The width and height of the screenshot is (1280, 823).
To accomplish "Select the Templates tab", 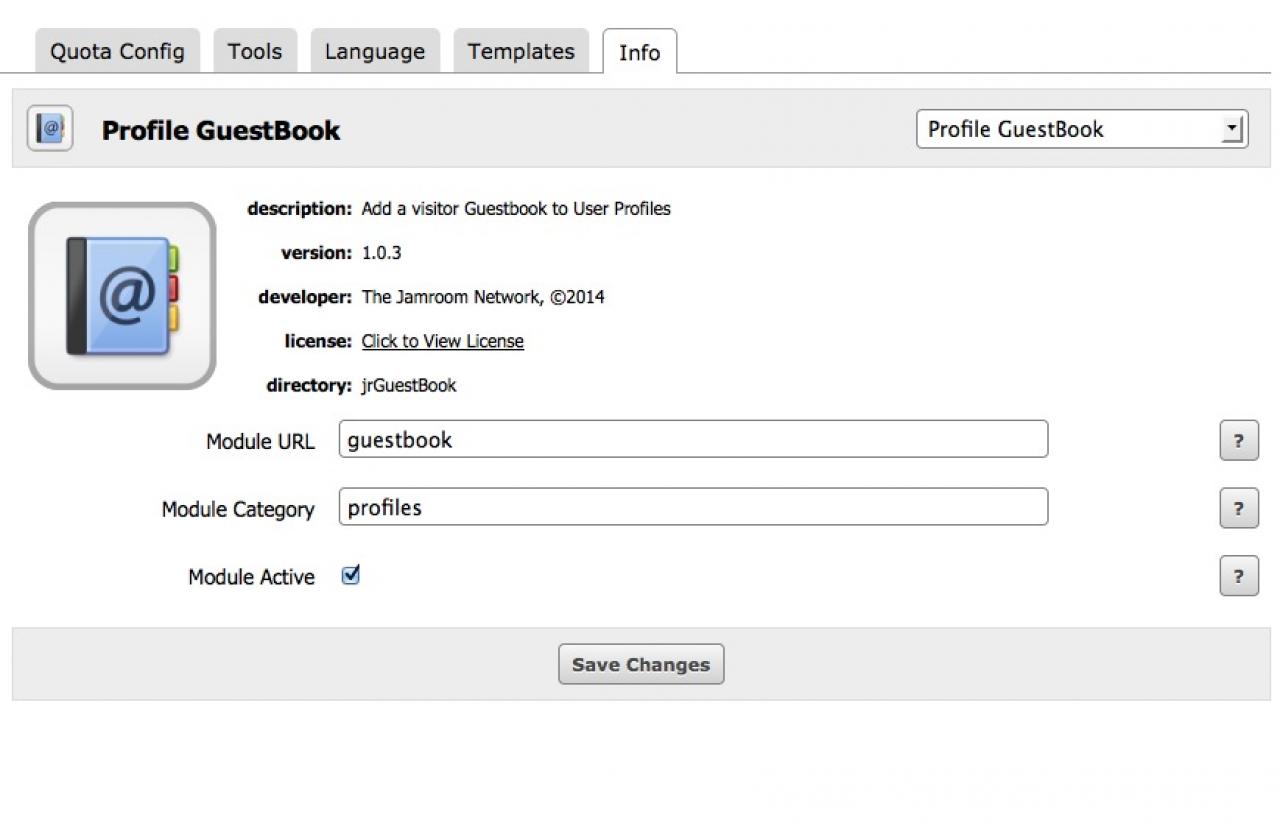I will coord(521,52).
